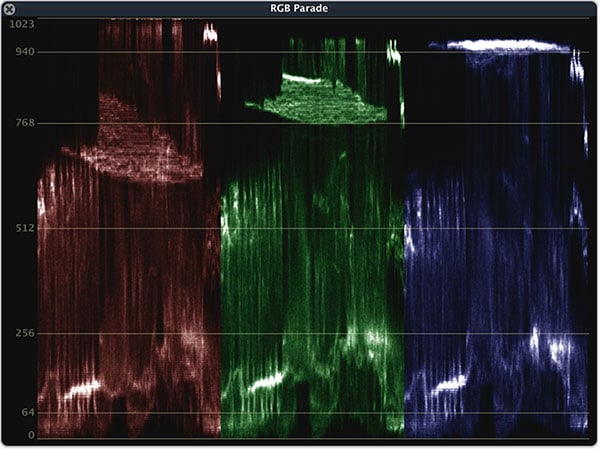Click the 512 graticule line in green channel
The image size is (600, 449).
tap(312, 228)
